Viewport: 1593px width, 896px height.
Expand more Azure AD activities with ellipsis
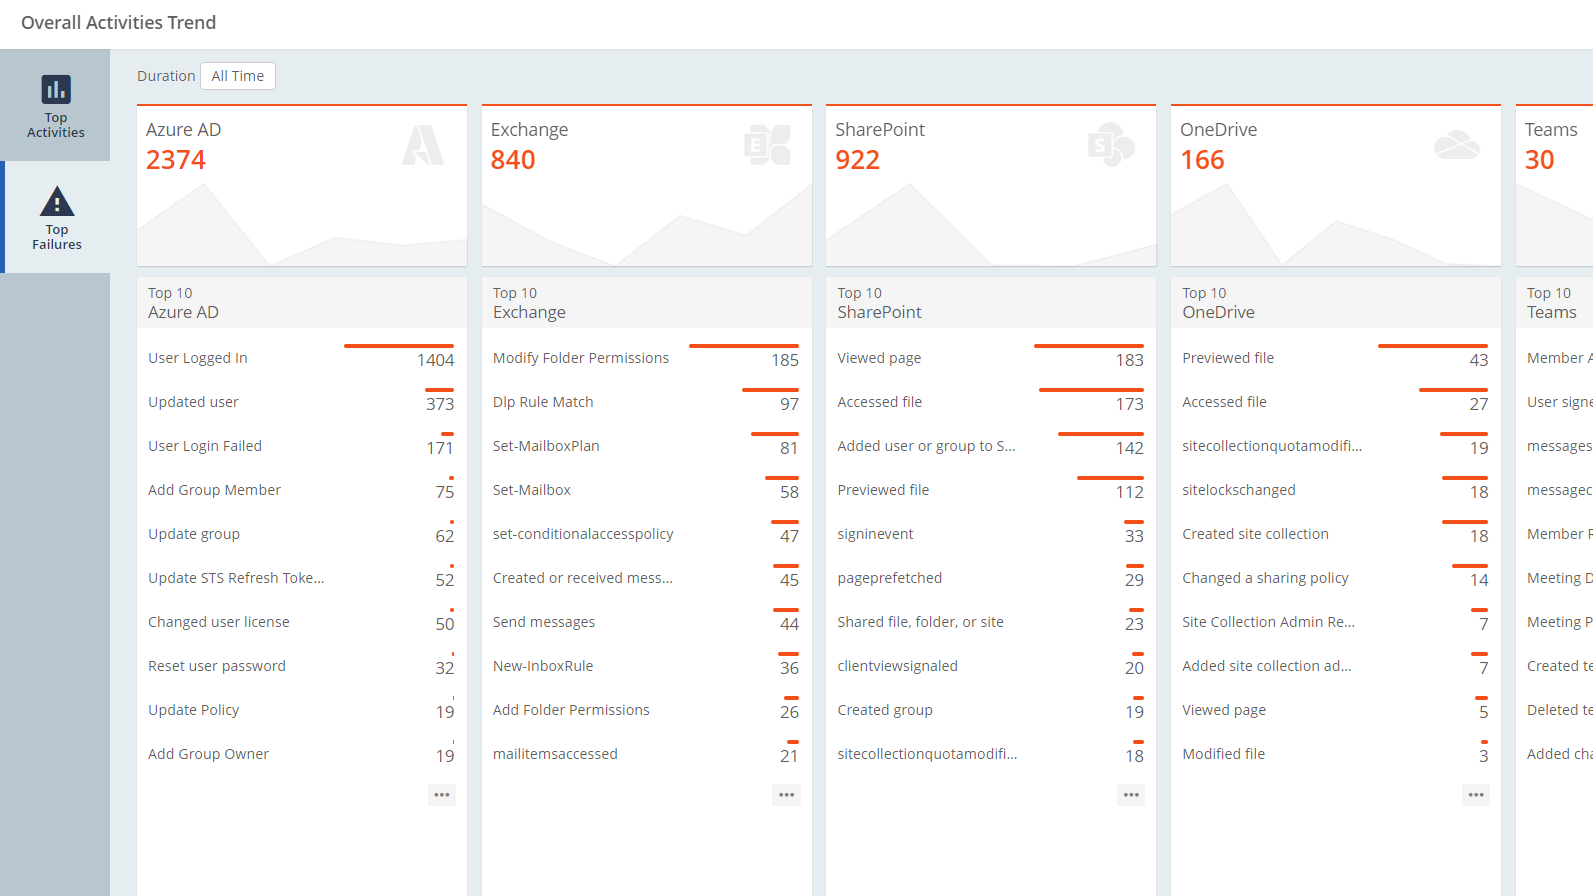[x=442, y=795]
